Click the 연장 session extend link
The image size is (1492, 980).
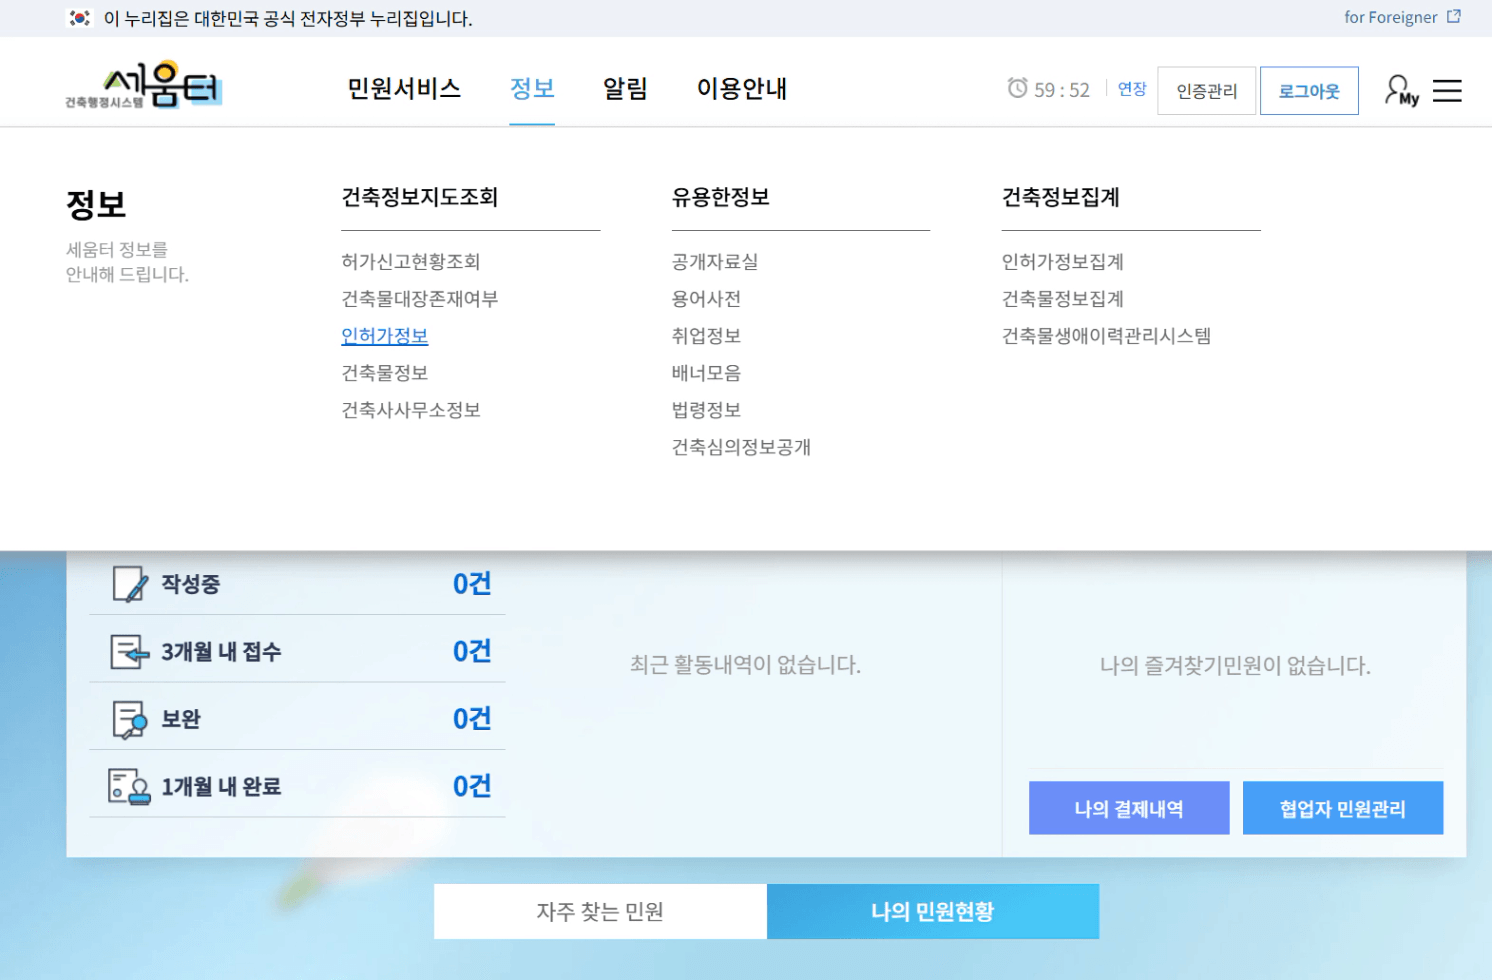coord(1132,89)
